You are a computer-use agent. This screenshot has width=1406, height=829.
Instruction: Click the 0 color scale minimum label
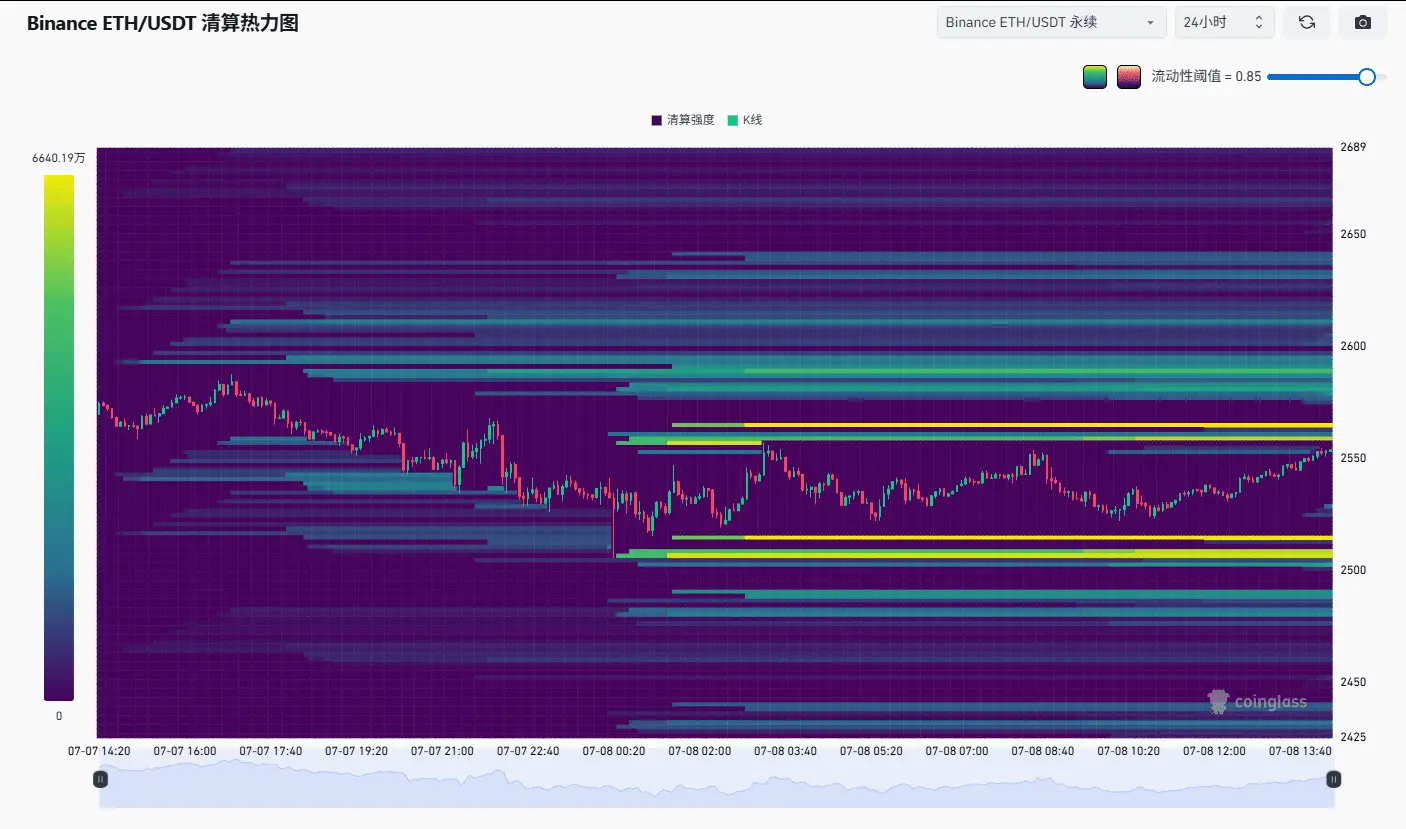(59, 716)
